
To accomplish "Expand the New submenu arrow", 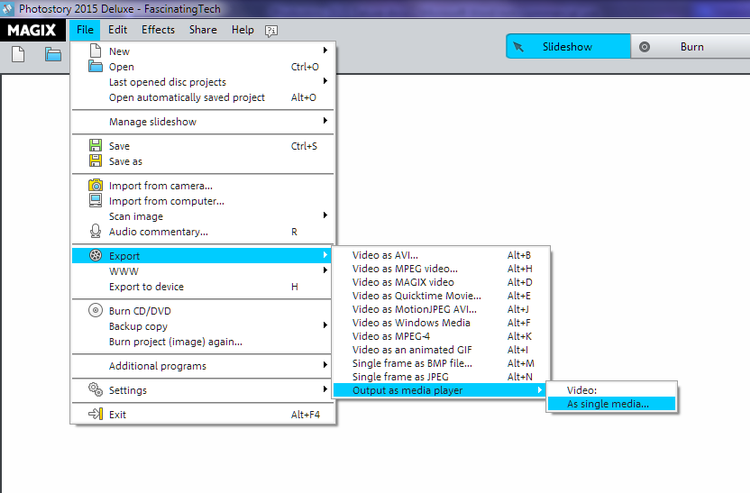I will pos(325,50).
